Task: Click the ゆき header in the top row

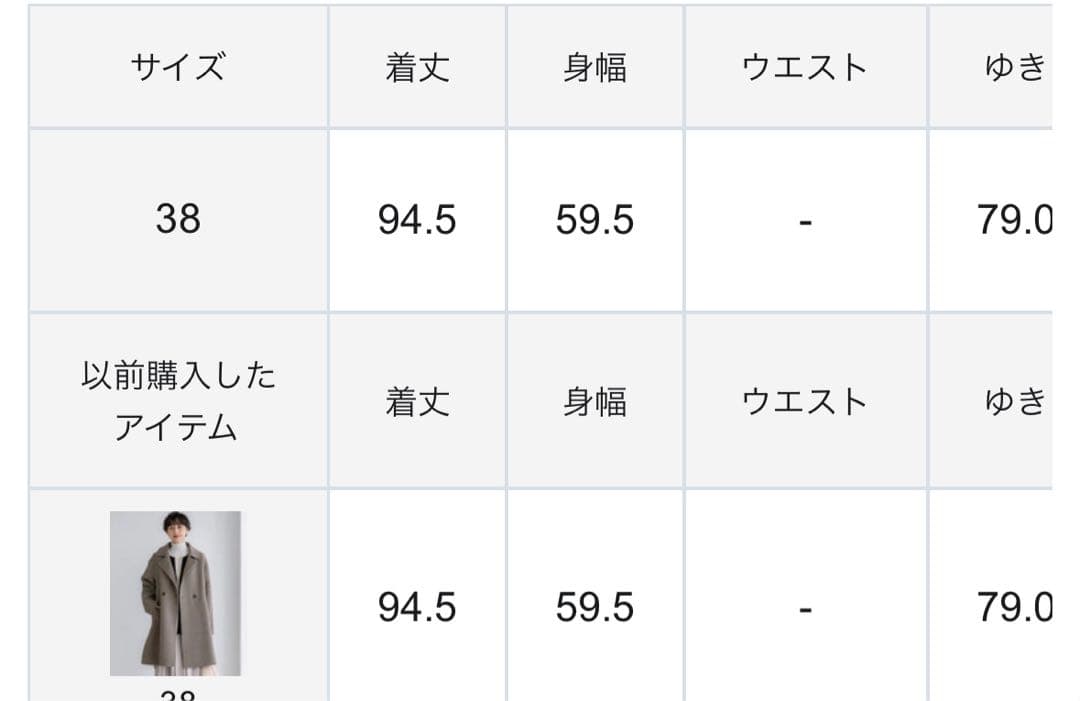Action: click(x=1014, y=68)
